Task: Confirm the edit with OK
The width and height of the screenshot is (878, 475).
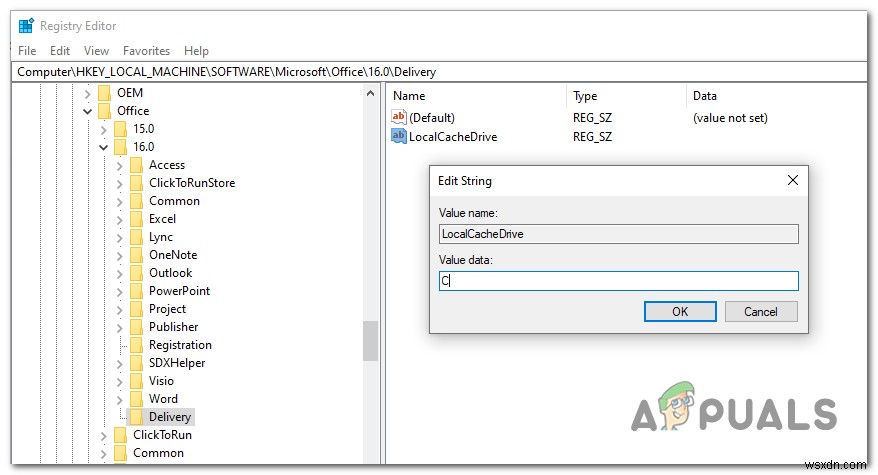Action: click(x=680, y=311)
